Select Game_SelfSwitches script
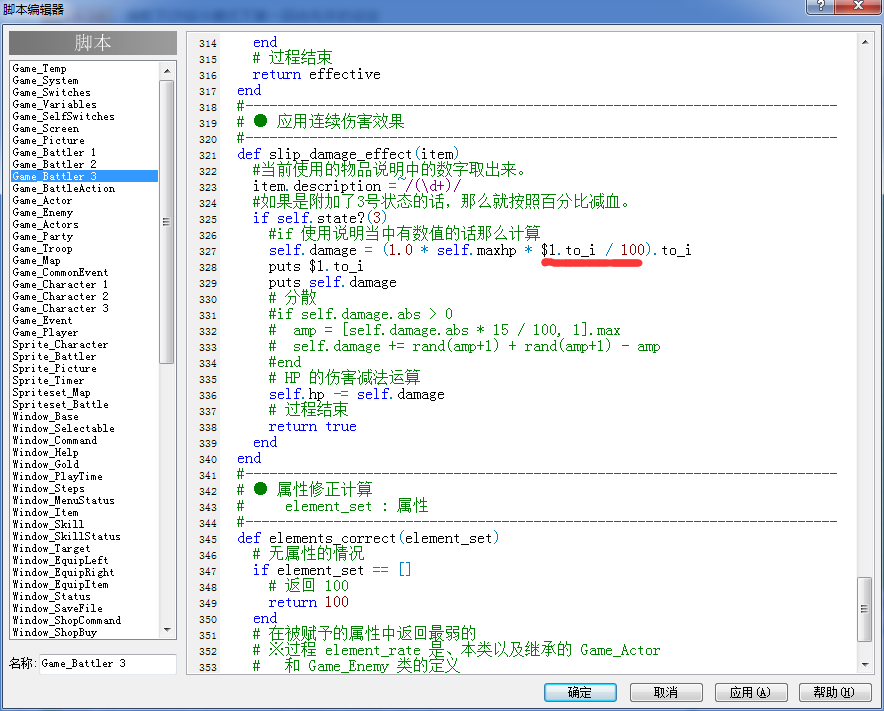 coord(63,116)
